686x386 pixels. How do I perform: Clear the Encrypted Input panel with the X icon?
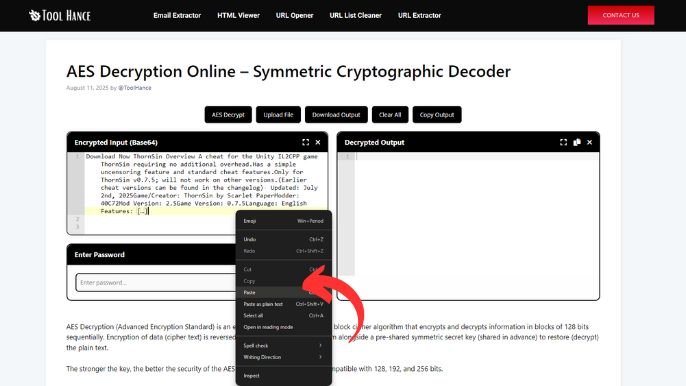coord(318,142)
